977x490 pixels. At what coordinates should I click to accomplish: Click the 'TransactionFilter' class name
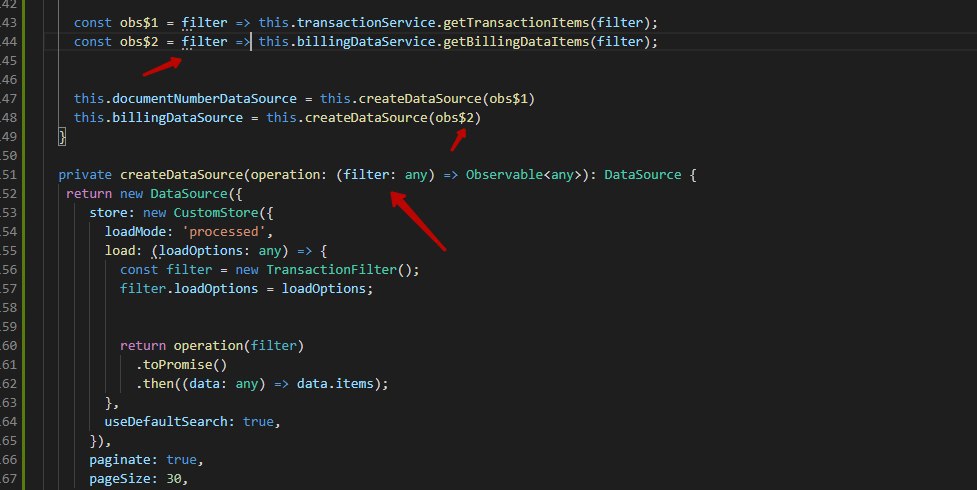click(331, 270)
